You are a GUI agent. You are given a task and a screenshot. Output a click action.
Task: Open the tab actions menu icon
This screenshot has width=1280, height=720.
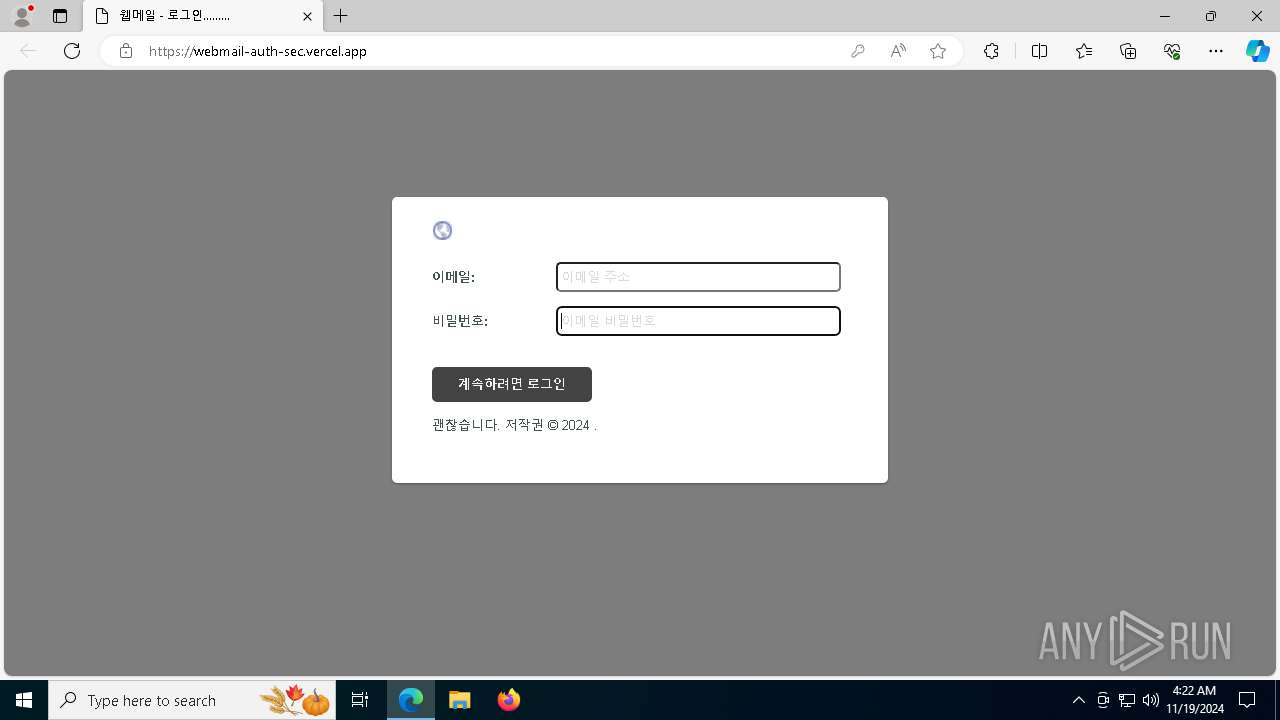coord(60,16)
